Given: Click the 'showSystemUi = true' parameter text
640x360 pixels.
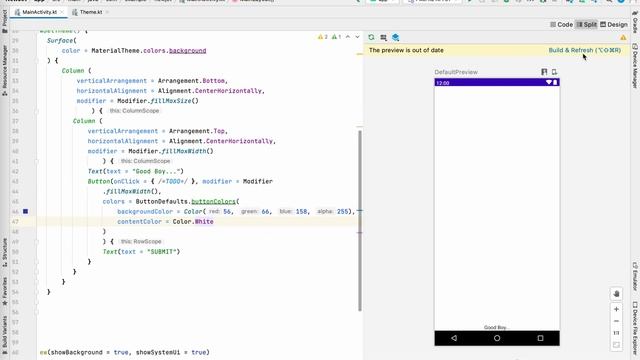Looking at the screenshot, I should click(171, 352).
